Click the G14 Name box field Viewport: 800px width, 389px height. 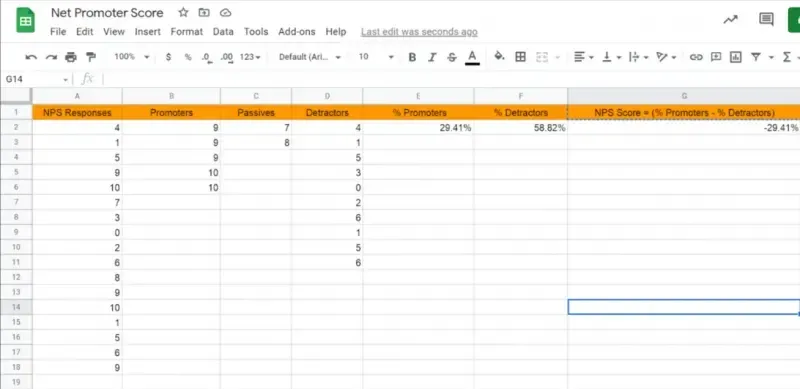[37, 79]
